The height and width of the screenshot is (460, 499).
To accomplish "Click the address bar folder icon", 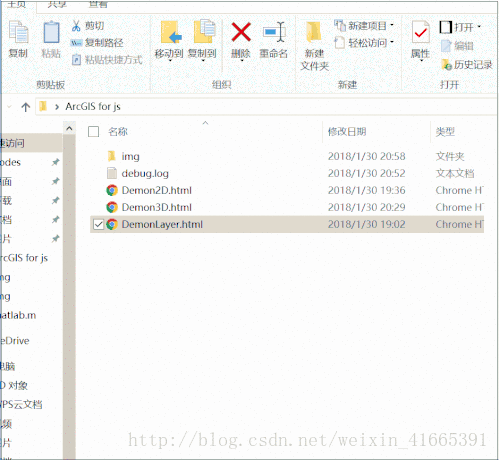I will click(x=43, y=106).
